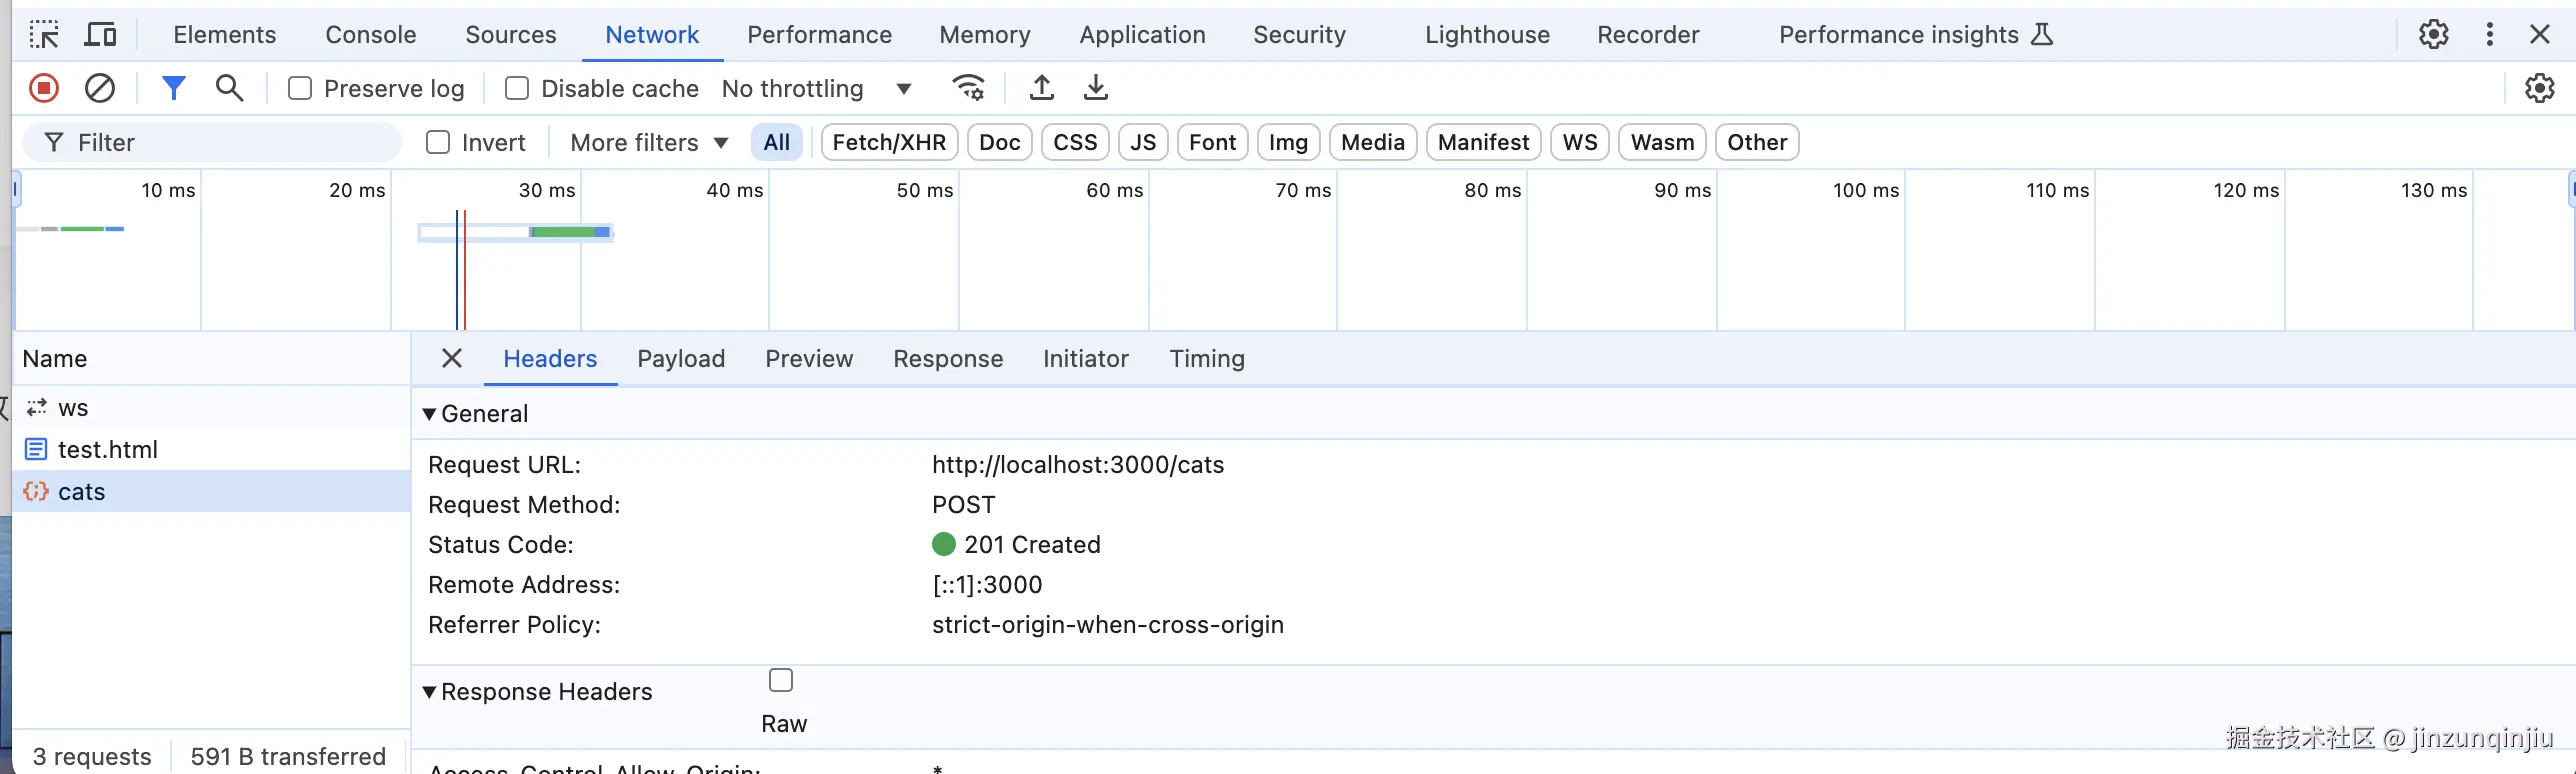
Task: Open the Payload tab
Action: 681,359
